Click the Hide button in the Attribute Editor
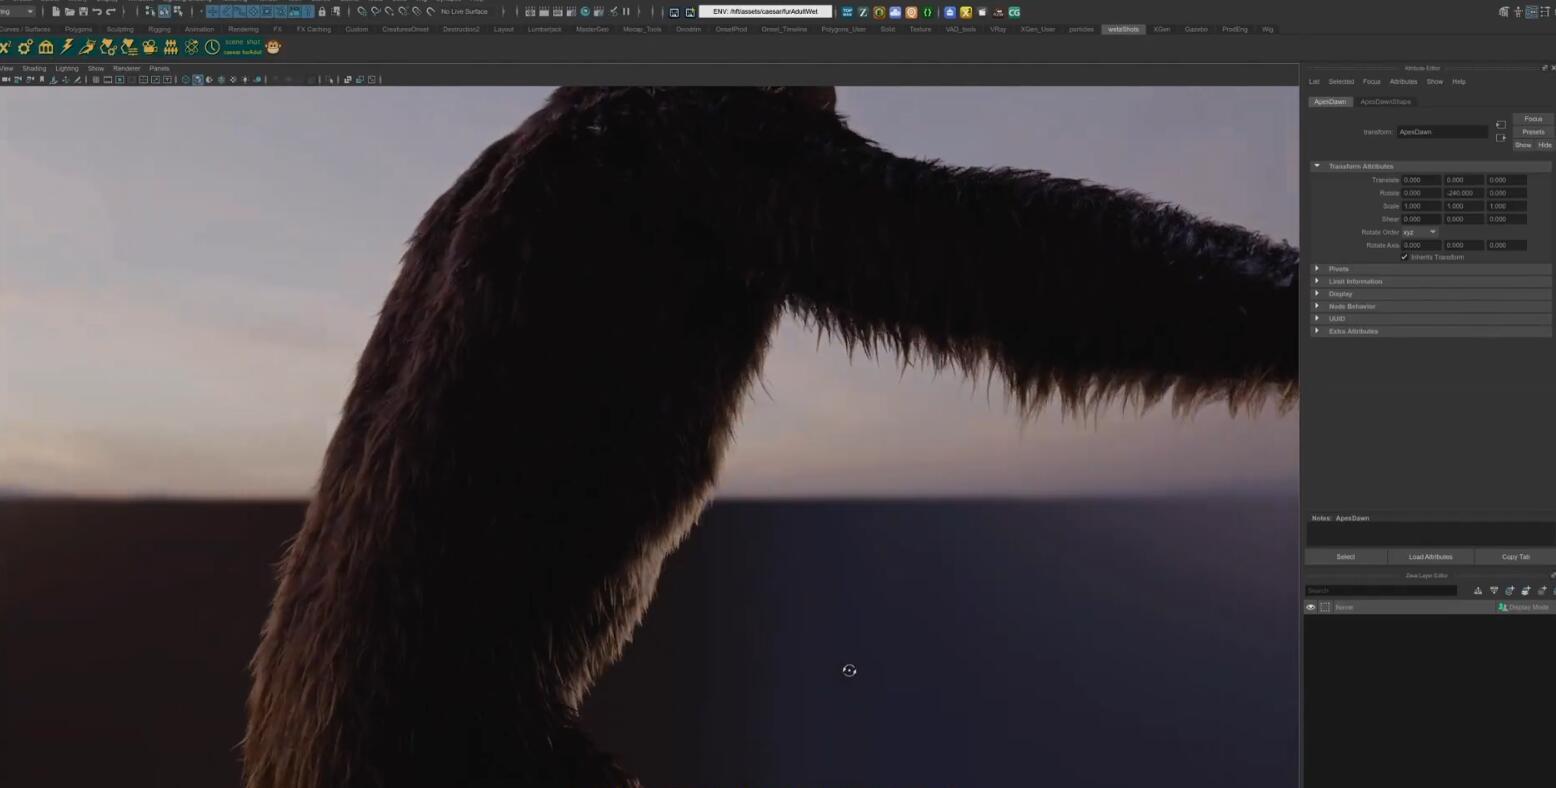1556x788 pixels. click(1545, 145)
